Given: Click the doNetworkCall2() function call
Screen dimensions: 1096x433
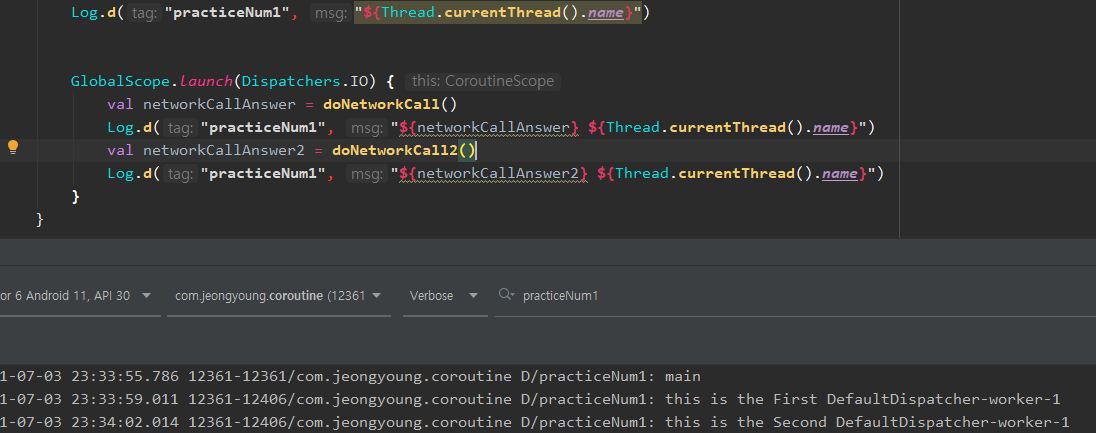Looking at the screenshot, I should (x=403, y=150).
